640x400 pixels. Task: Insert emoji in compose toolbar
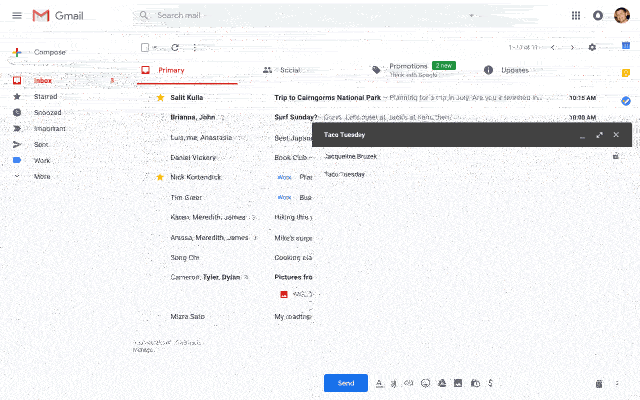coord(425,383)
